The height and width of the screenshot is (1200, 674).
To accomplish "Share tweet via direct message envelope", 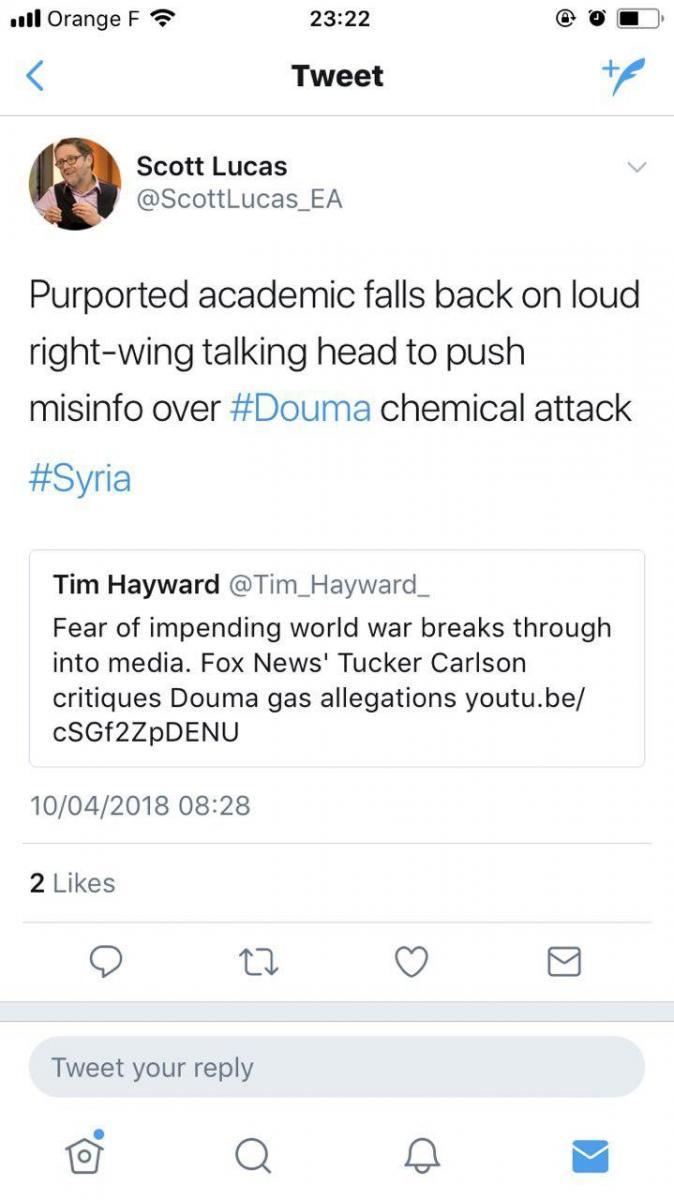I will pos(564,961).
